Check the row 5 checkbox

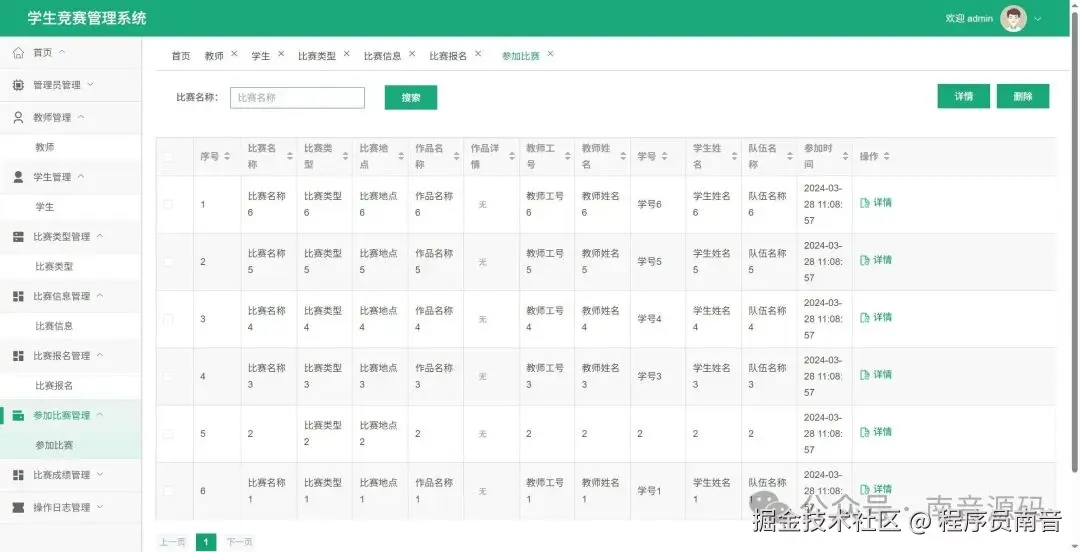click(x=168, y=434)
